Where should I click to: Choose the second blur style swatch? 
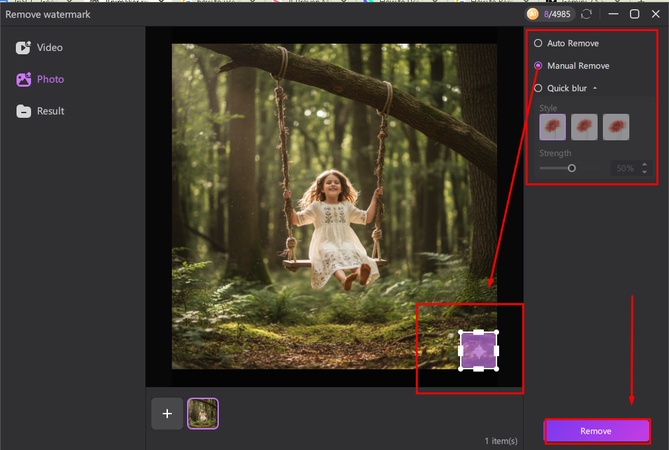click(584, 127)
